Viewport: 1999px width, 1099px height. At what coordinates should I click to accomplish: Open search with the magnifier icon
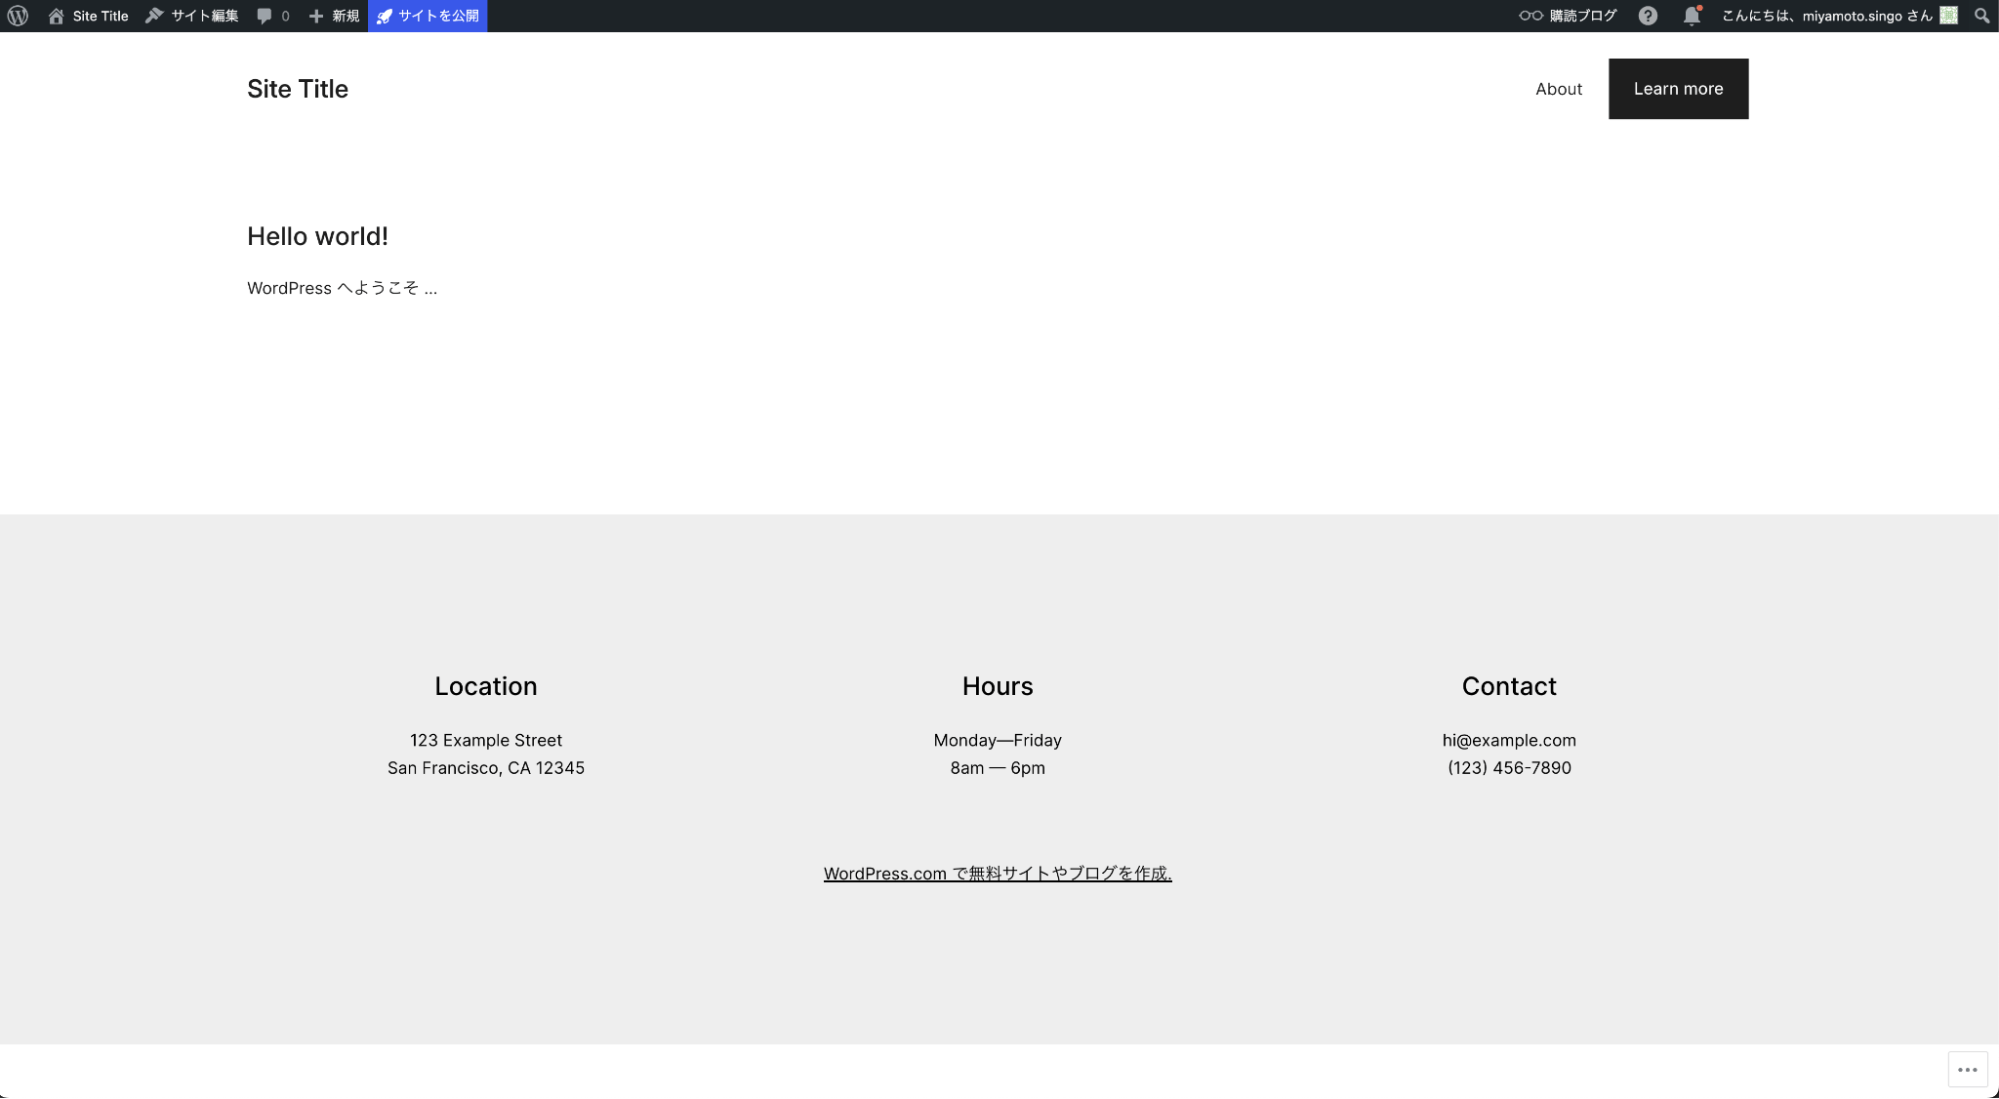pyautogui.click(x=1981, y=15)
